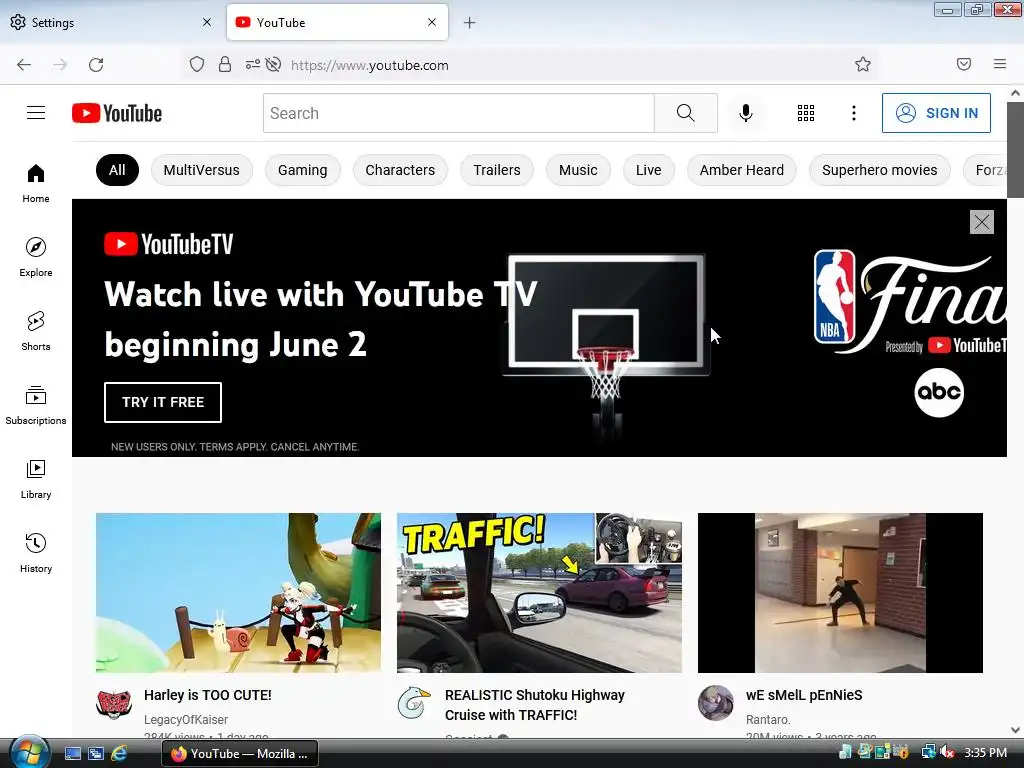Open YouTube settings three-dot menu
Viewport: 1024px width, 768px height.
pos(854,113)
